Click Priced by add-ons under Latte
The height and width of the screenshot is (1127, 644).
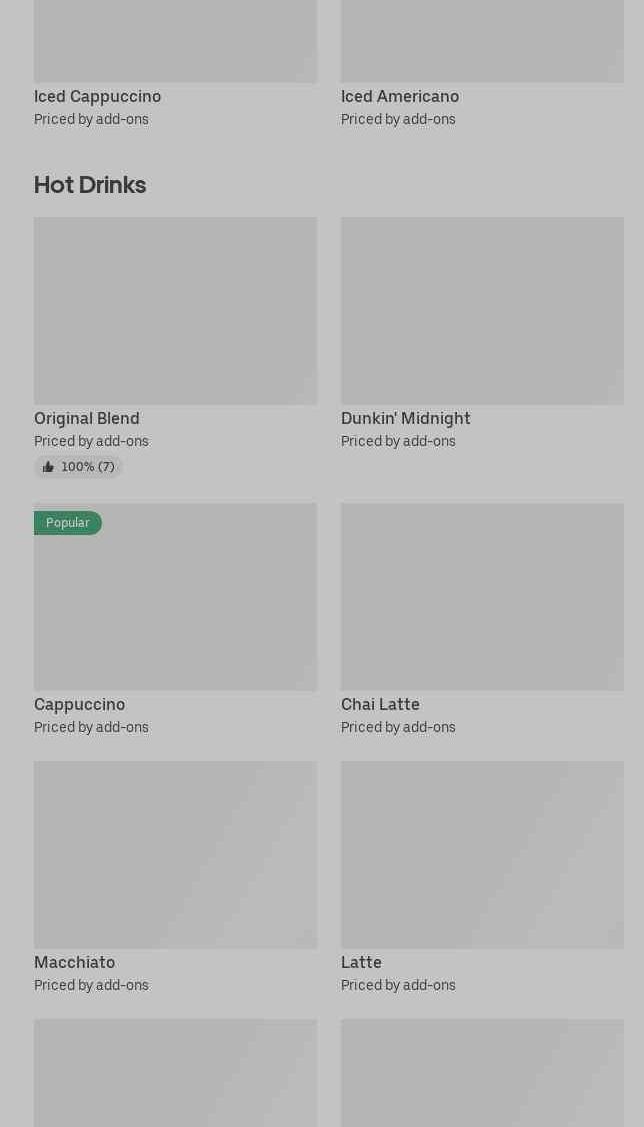(398, 985)
